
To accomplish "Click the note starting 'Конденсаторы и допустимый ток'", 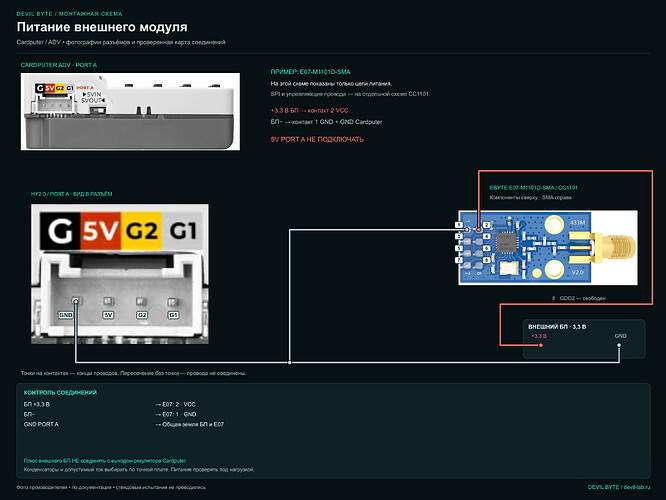I will coord(139,469).
